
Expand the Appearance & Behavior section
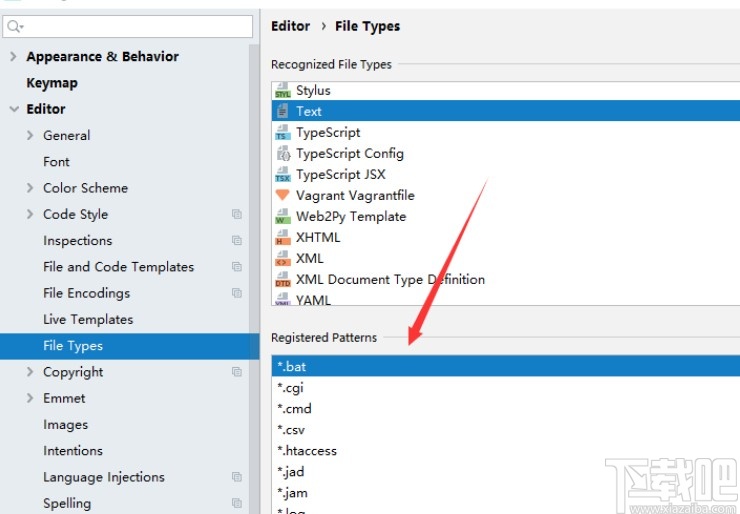[x=13, y=57]
